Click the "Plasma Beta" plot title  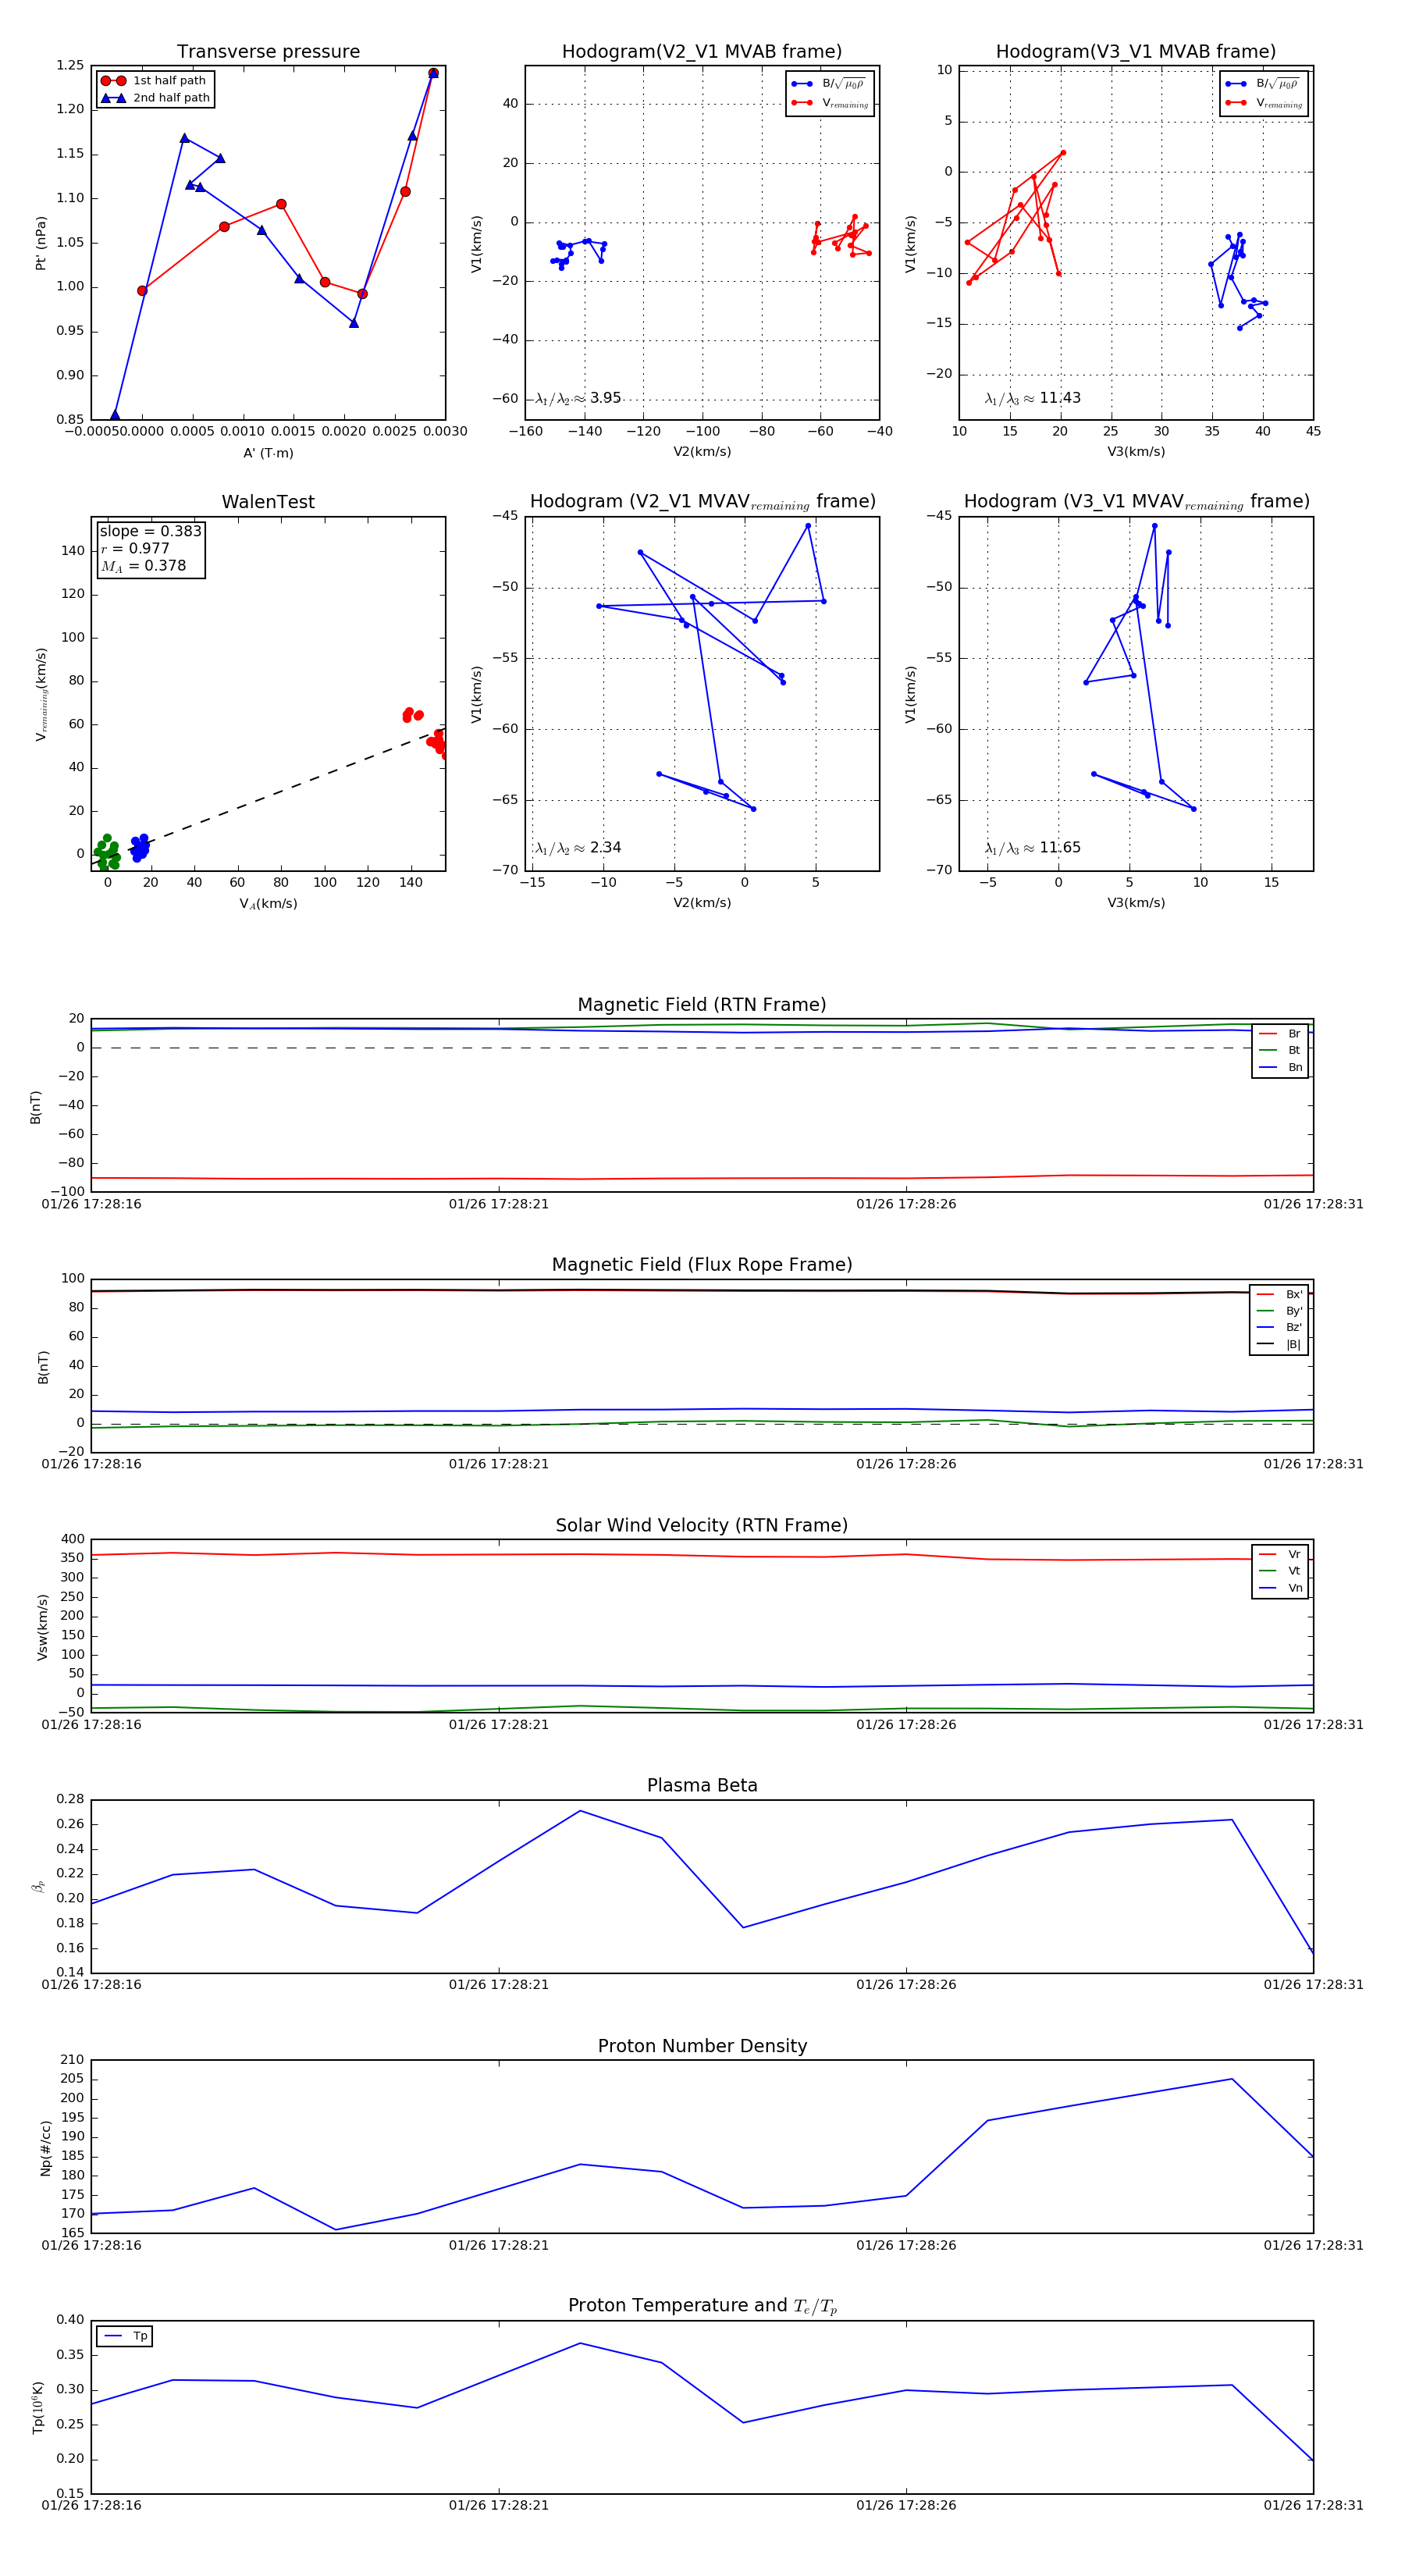click(702, 1786)
